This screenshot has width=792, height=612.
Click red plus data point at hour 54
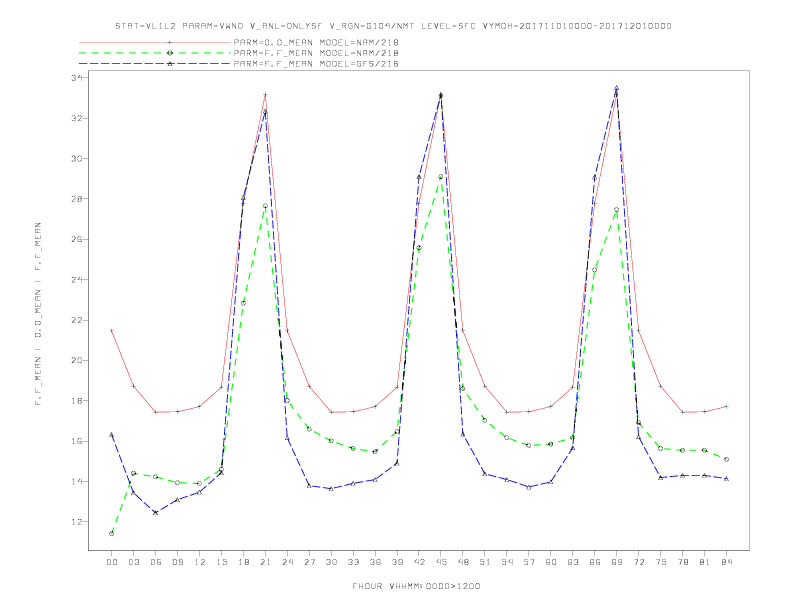507,412
